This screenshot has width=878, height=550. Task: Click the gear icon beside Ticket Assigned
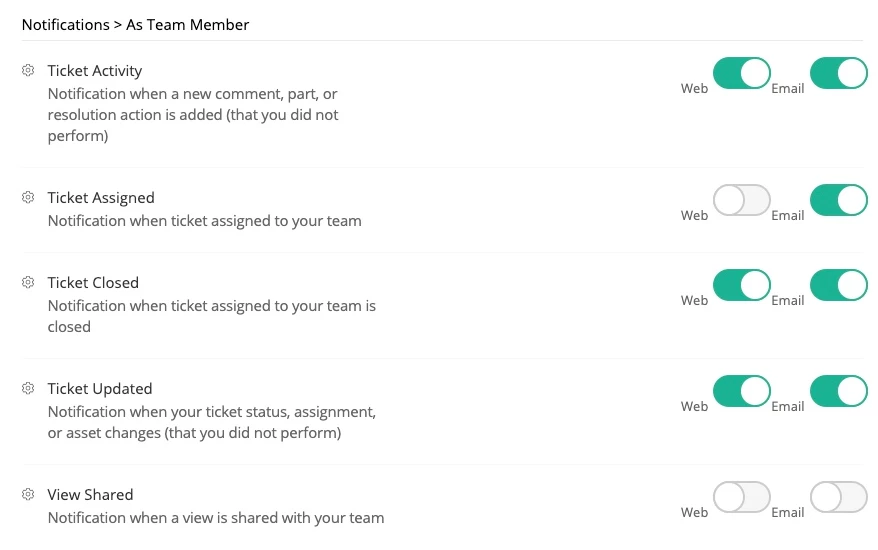[x=28, y=198]
